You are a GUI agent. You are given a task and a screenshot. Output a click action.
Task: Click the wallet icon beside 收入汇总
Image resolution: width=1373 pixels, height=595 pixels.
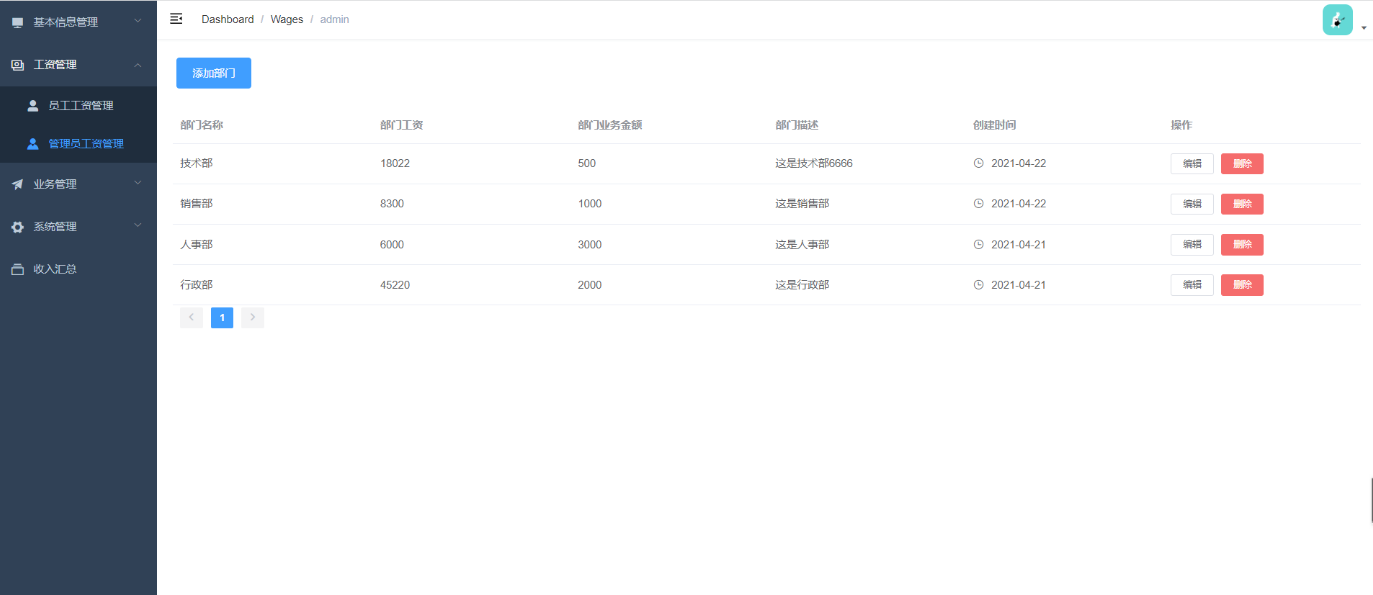(x=17, y=269)
